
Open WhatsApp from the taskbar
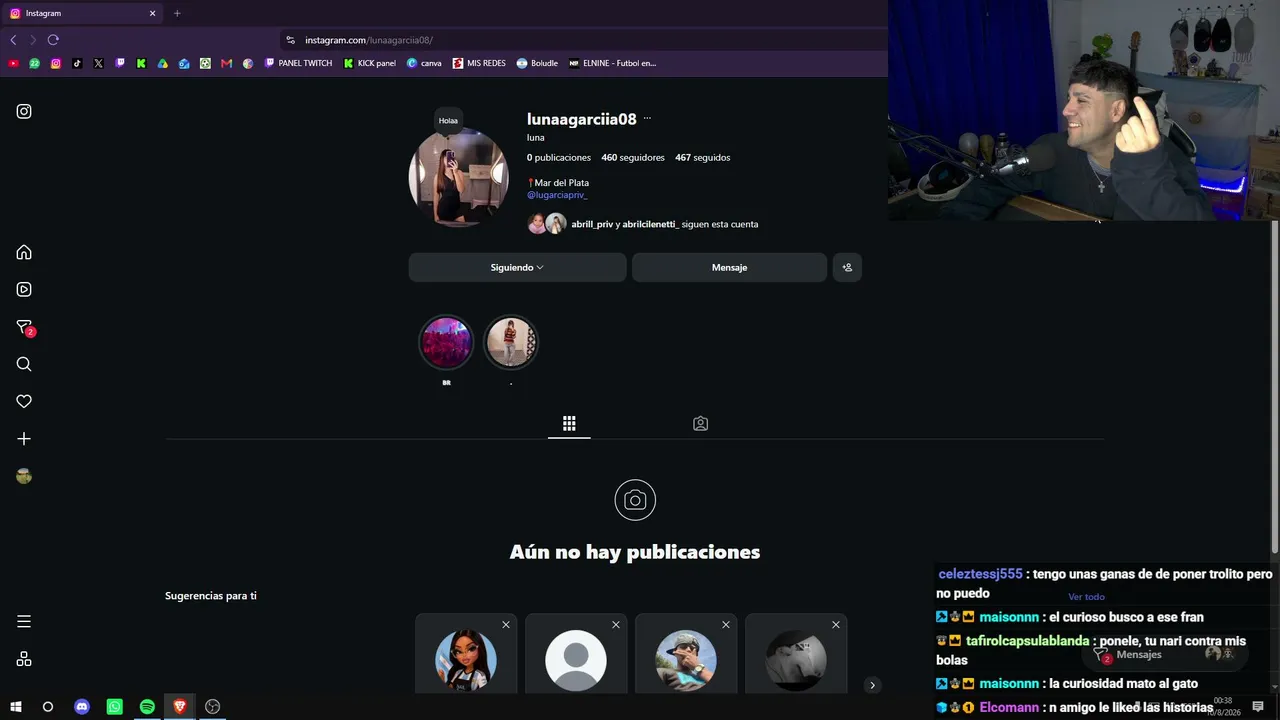(115, 706)
